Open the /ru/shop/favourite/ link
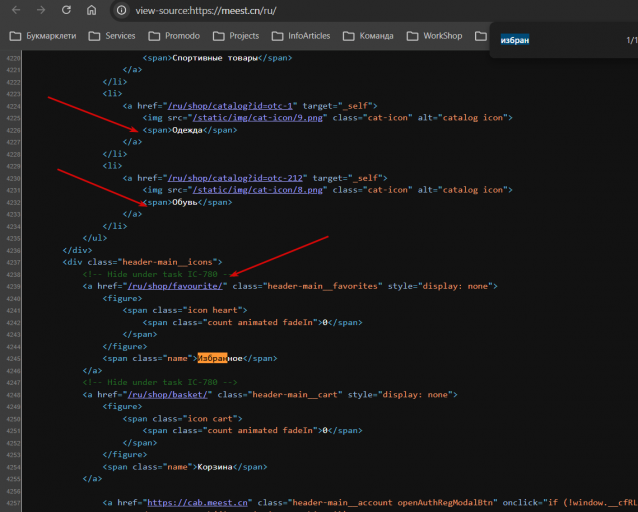638x512 pixels. [x=175, y=286]
